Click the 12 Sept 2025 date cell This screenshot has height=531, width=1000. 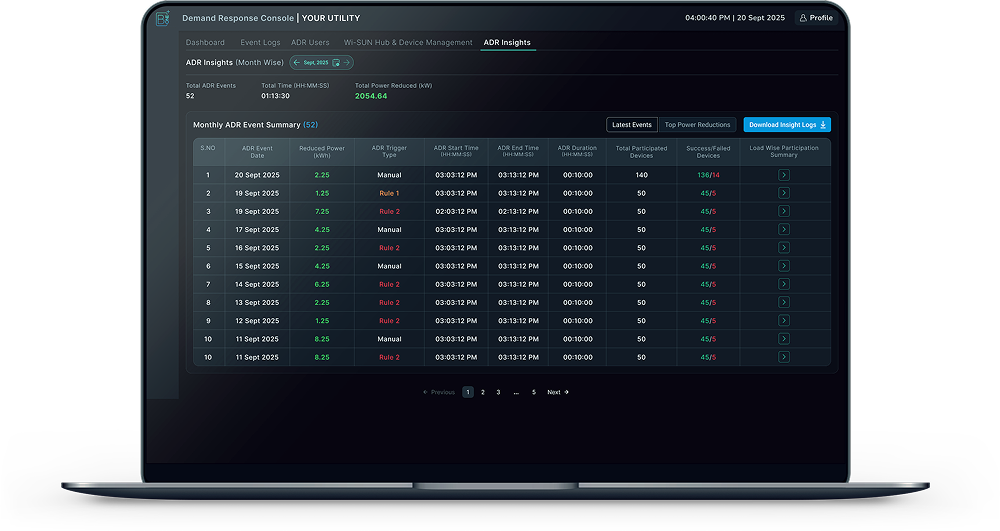click(257, 321)
